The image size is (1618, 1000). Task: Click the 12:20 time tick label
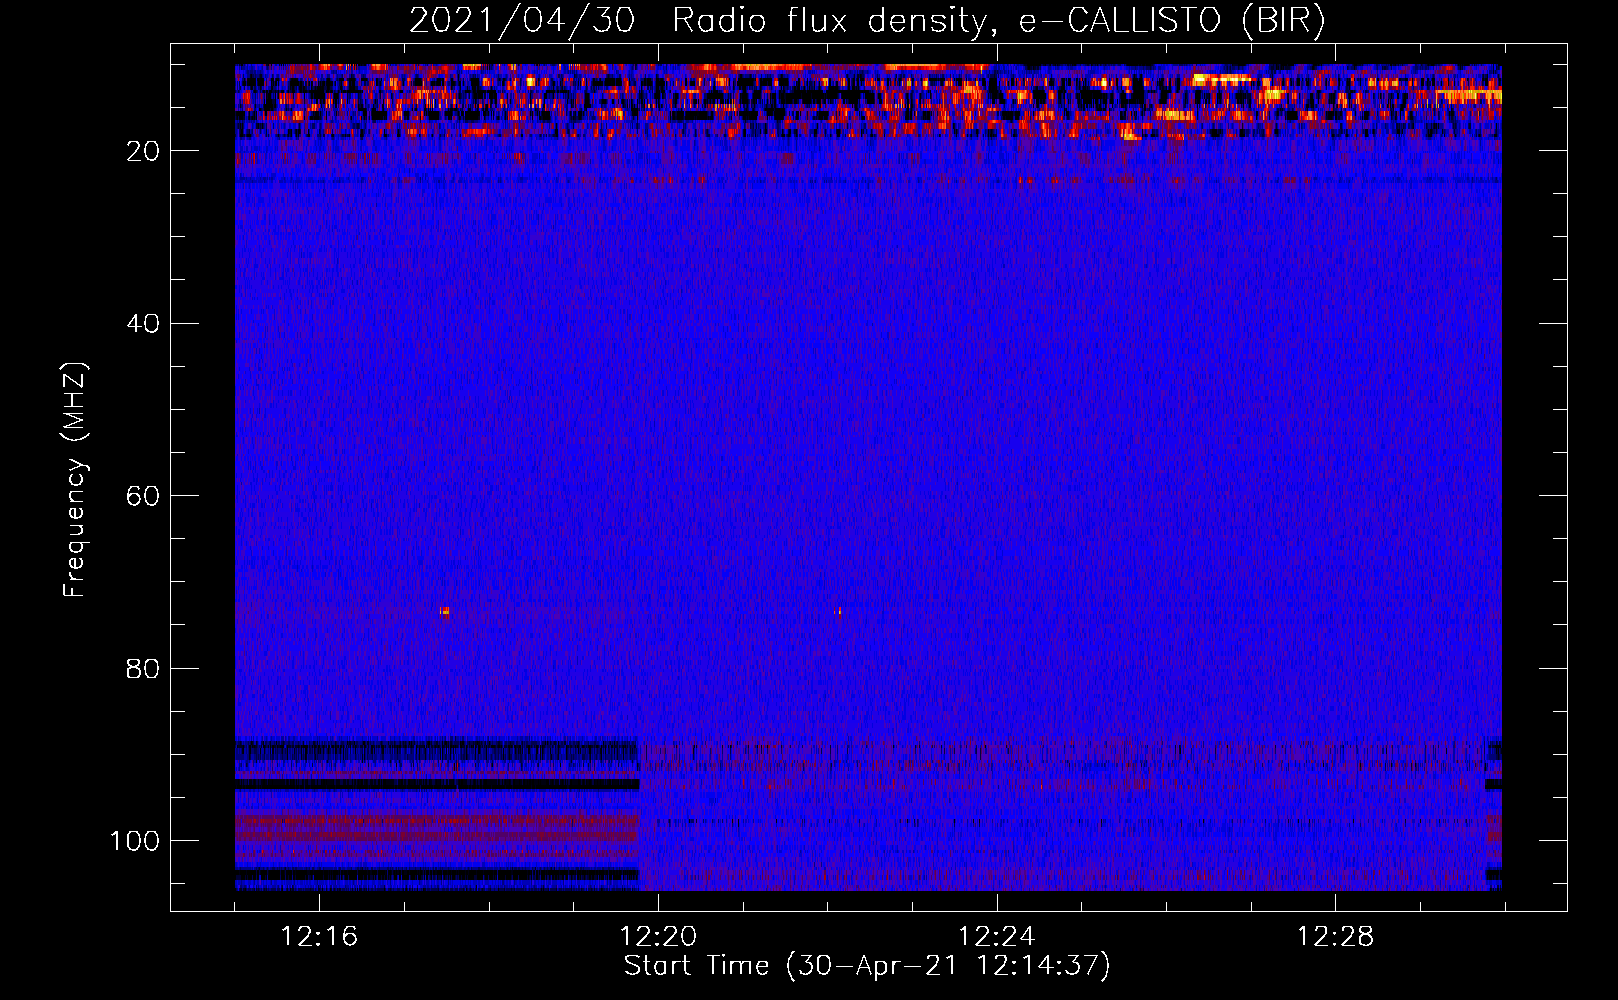[658, 937]
